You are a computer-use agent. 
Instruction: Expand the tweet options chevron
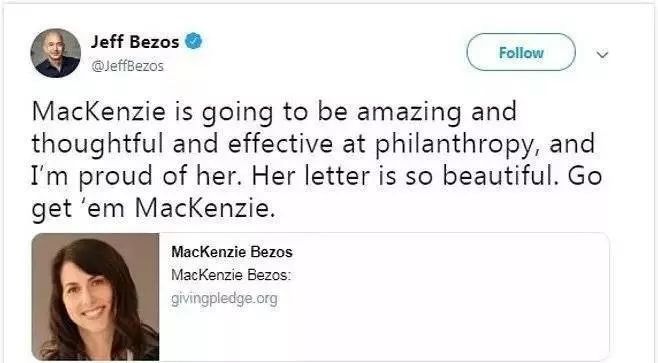point(602,55)
